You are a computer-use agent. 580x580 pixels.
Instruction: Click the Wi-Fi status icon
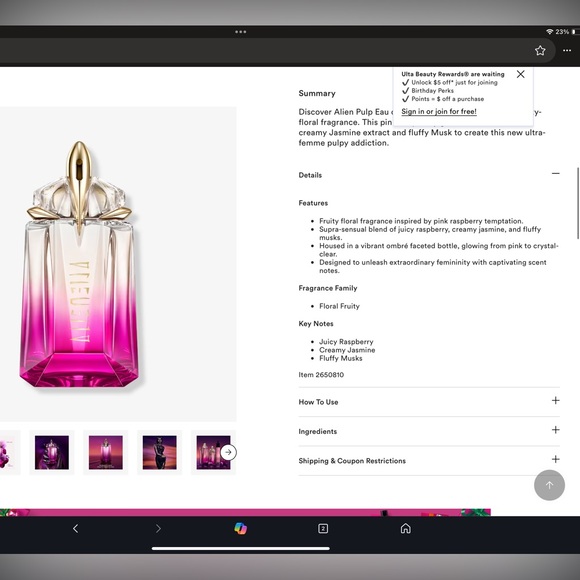coord(549,32)
